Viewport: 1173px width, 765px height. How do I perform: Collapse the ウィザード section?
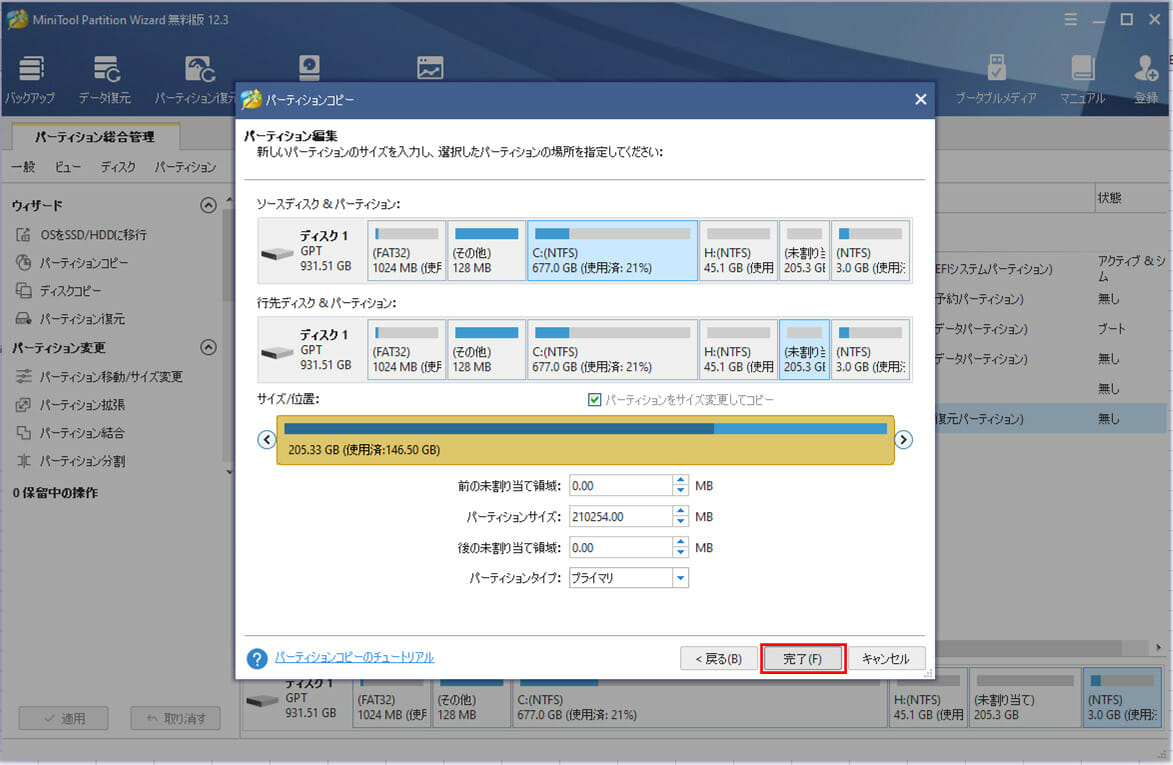click(x=209, y=206)
